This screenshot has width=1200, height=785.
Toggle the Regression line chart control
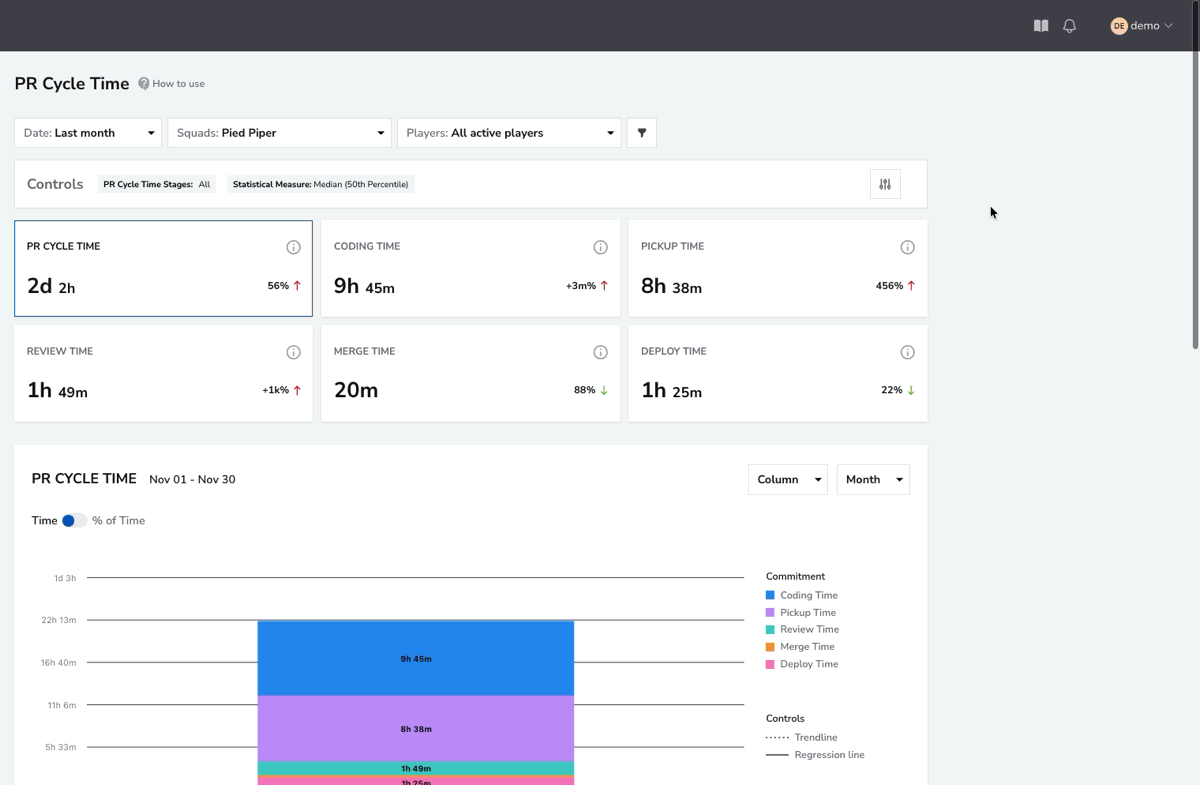tap(815, 755)
